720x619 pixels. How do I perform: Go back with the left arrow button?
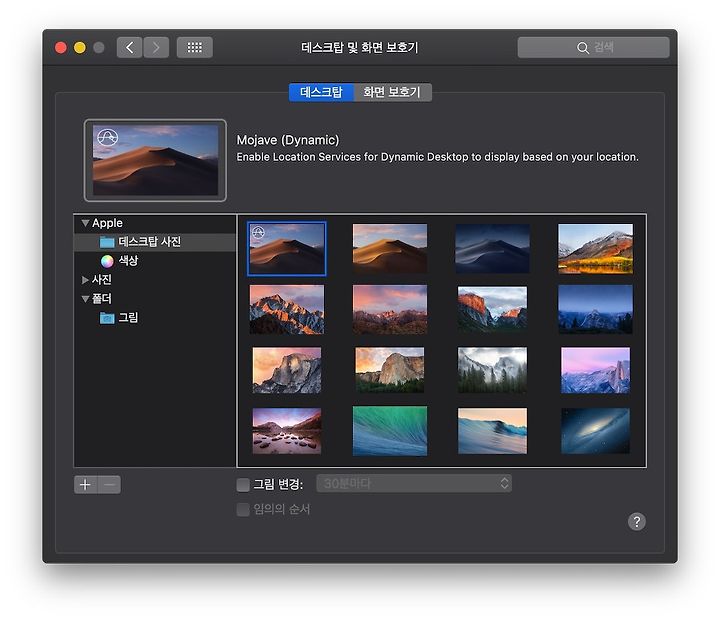[x=129, y=47]
